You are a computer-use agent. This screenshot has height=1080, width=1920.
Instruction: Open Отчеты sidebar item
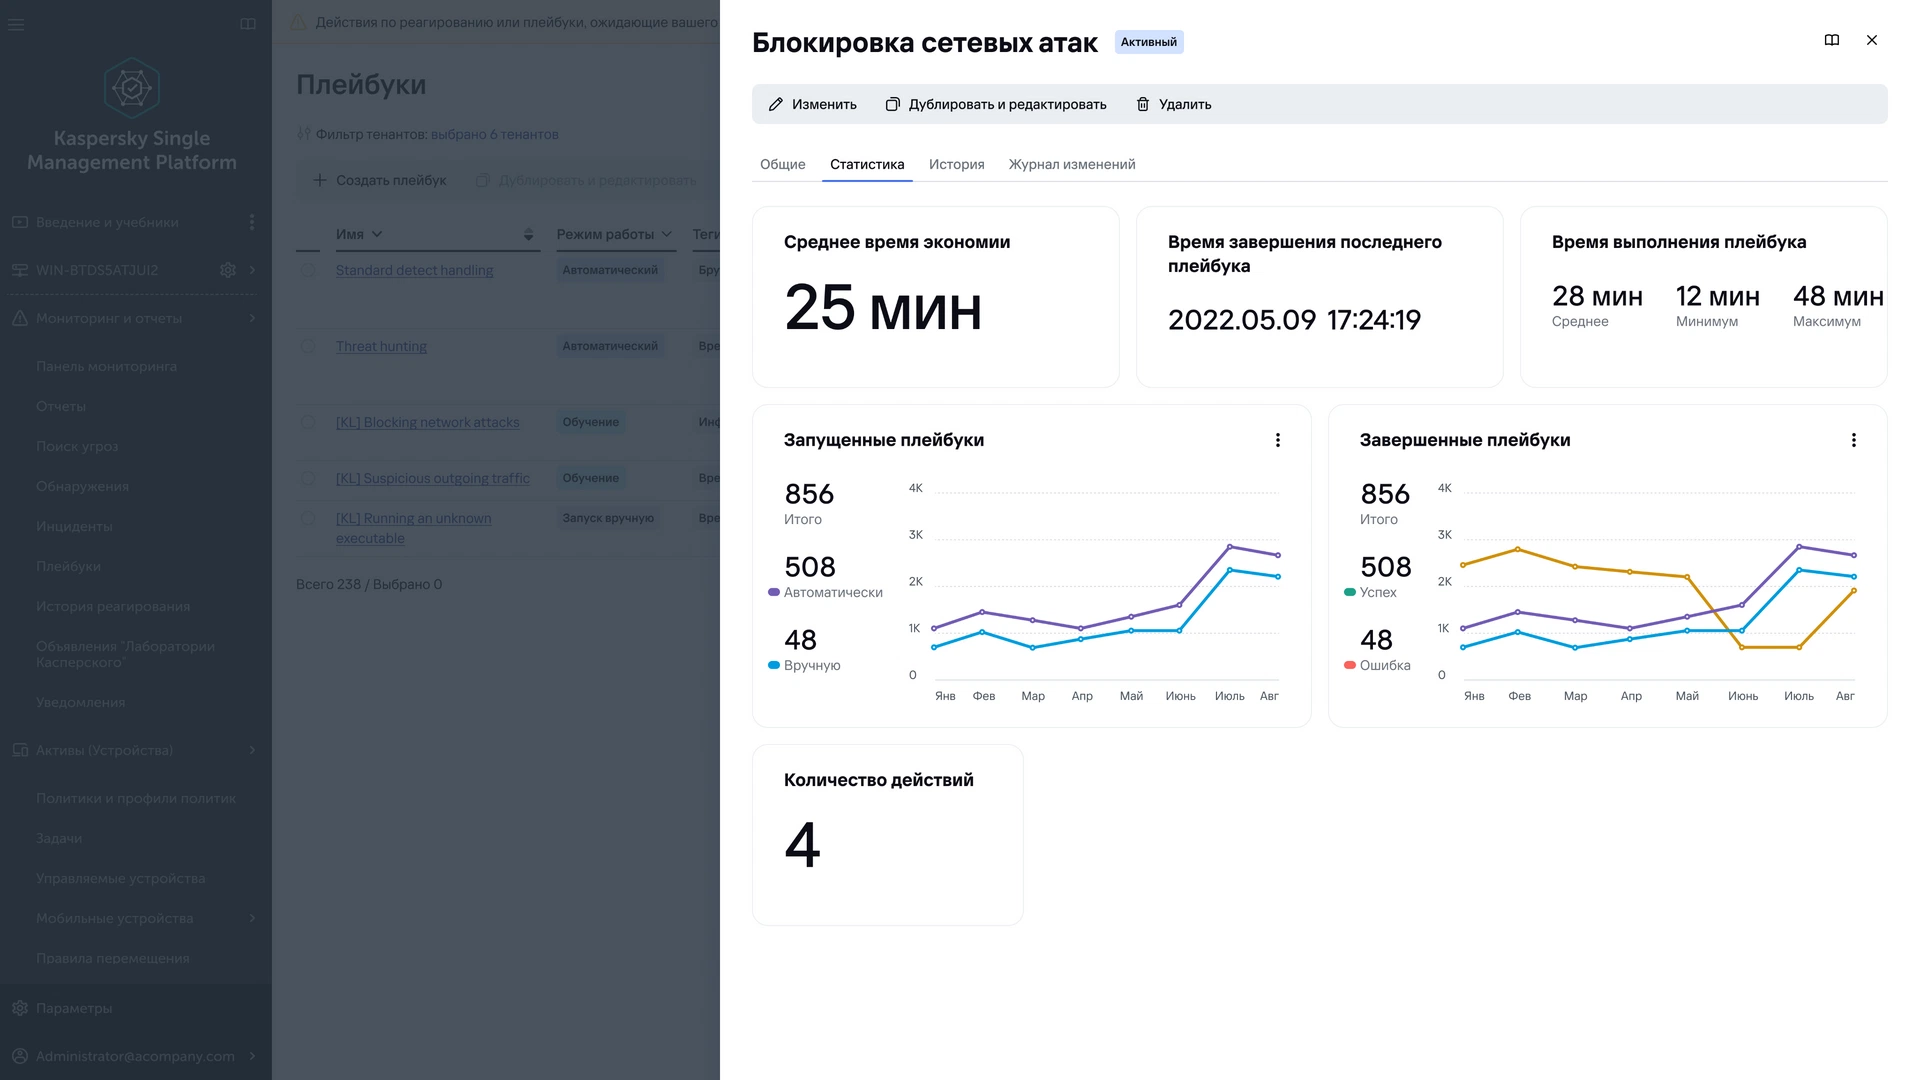tap(61, 406)
